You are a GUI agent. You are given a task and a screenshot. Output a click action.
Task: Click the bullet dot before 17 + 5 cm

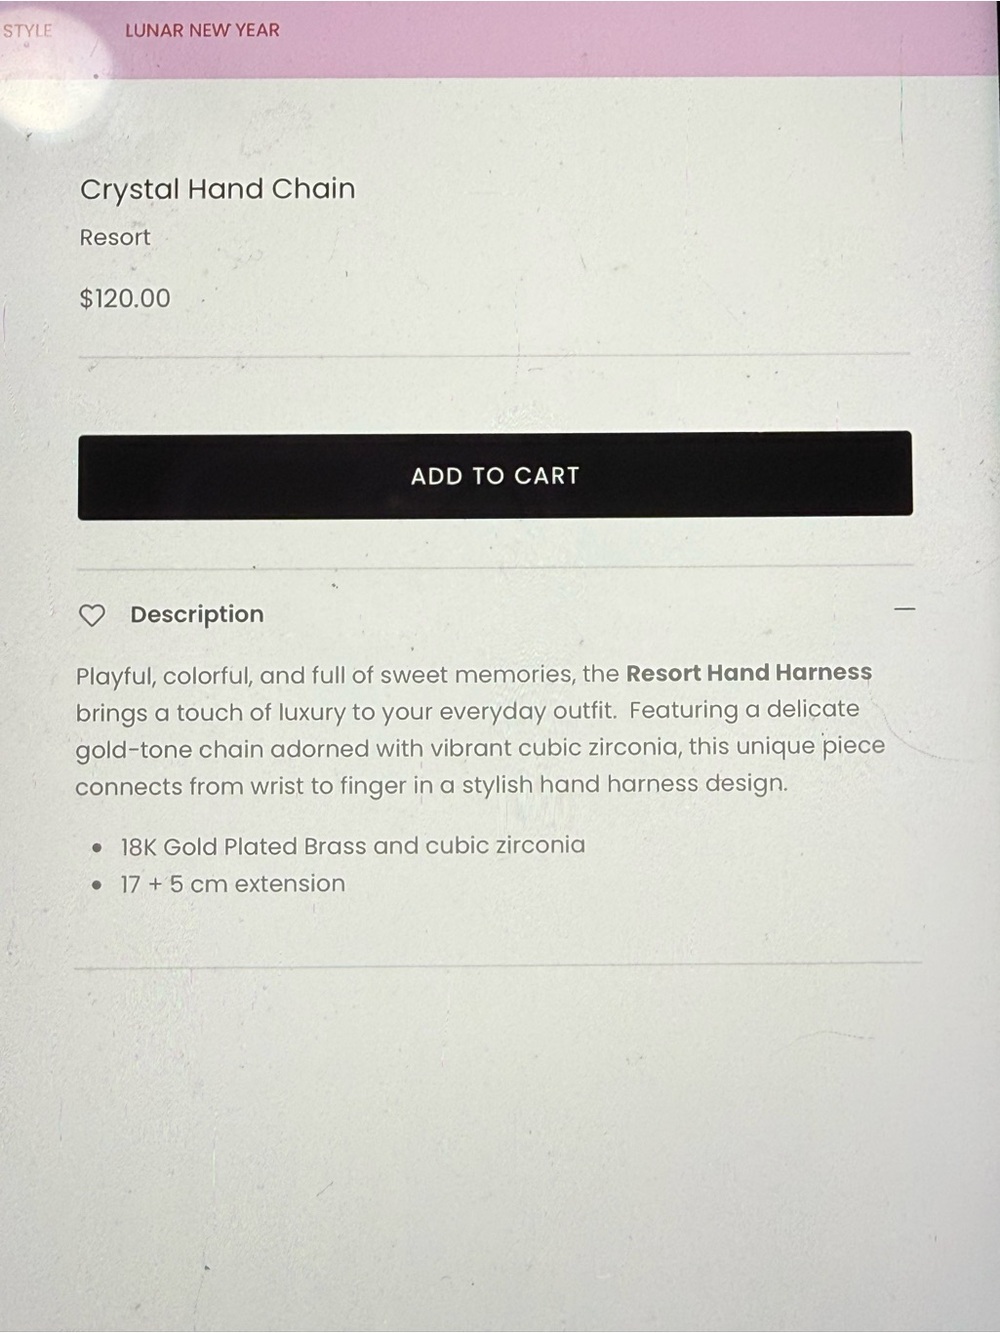click(x=97, y=886)
